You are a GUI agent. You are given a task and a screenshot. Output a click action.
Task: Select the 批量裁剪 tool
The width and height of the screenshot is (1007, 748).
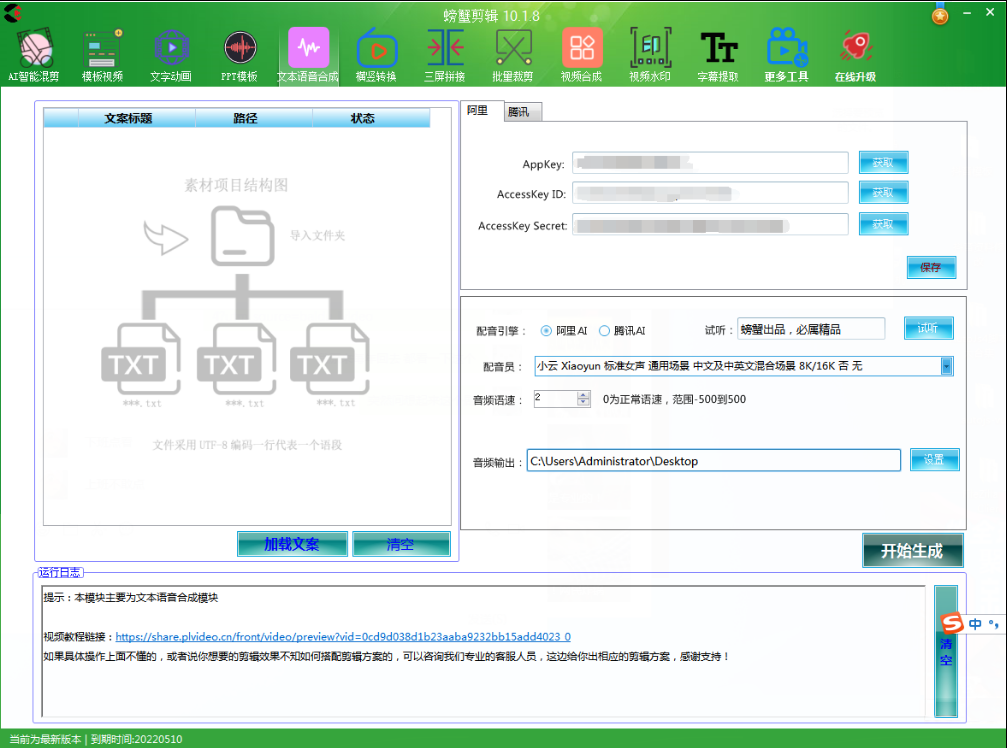[512, 52]
